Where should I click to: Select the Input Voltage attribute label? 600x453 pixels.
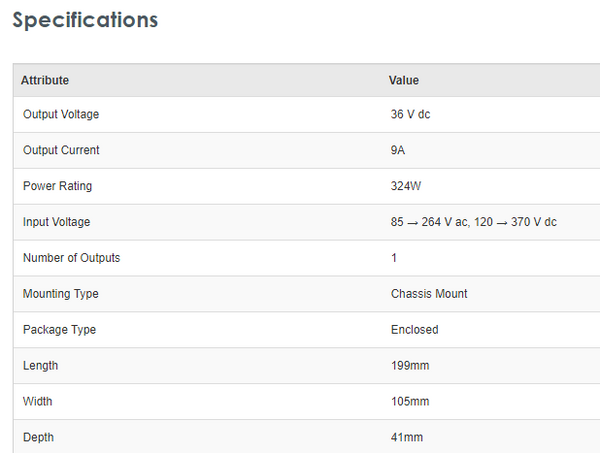[x=56, y=222]
